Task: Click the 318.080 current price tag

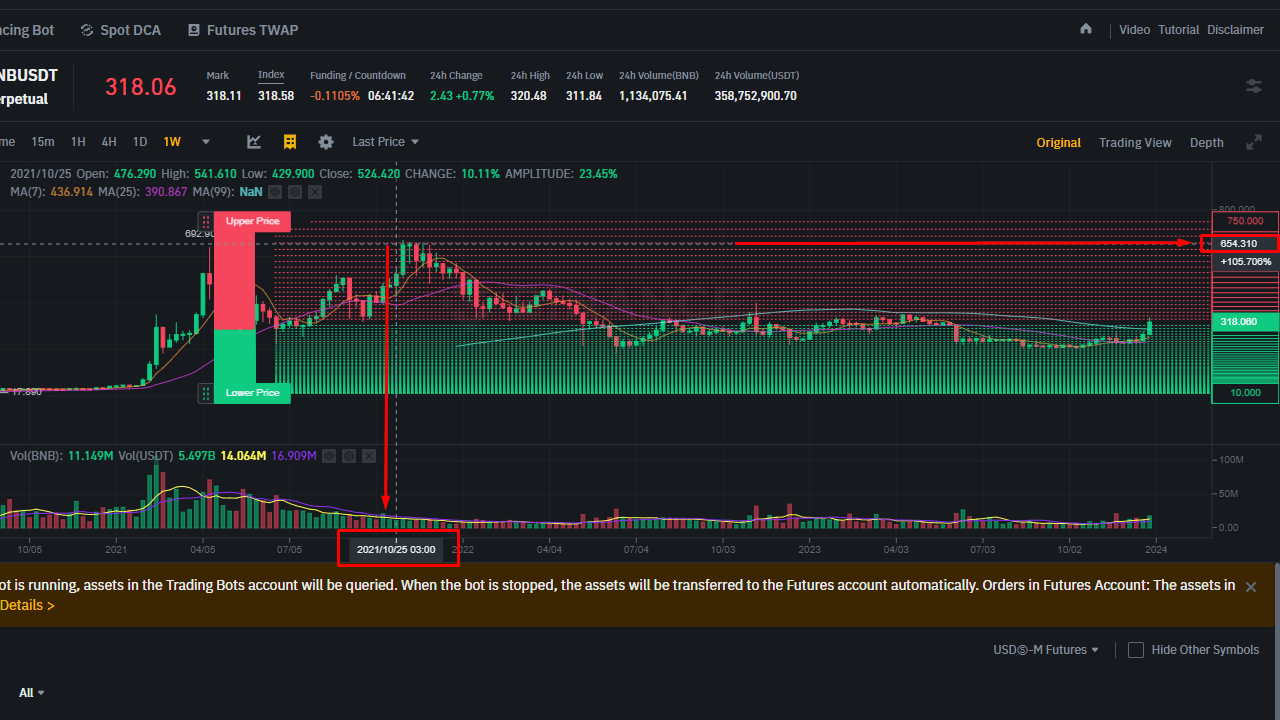Action: click(1245, 322)
